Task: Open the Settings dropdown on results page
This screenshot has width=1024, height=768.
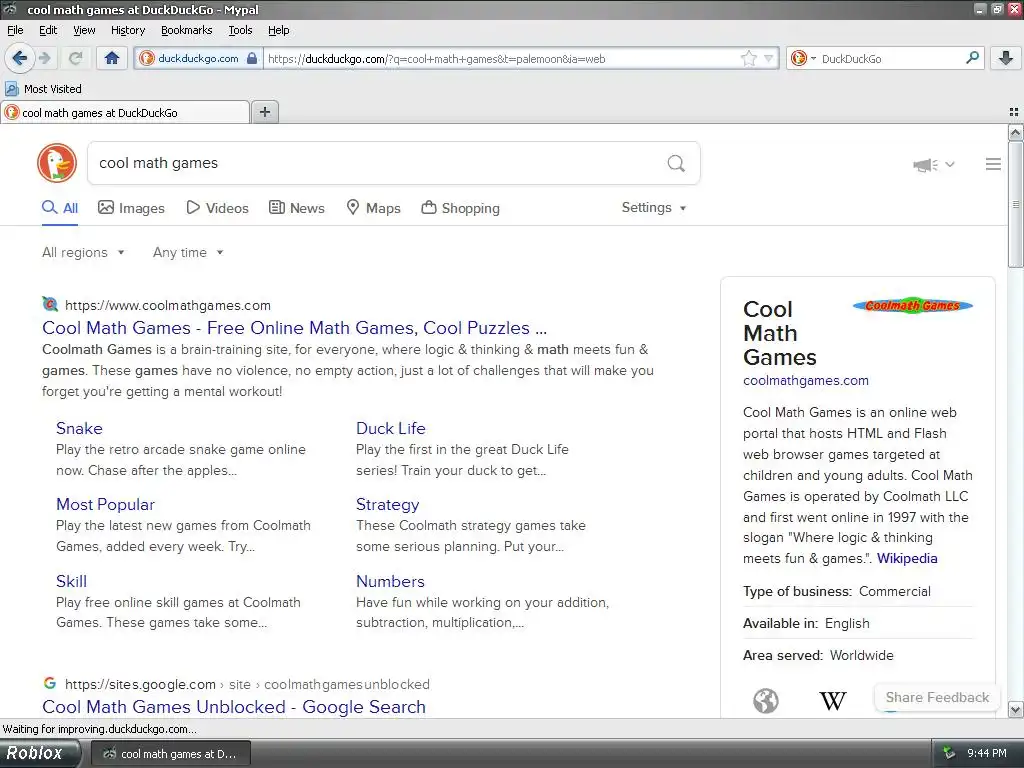Action: pos(654,208)
